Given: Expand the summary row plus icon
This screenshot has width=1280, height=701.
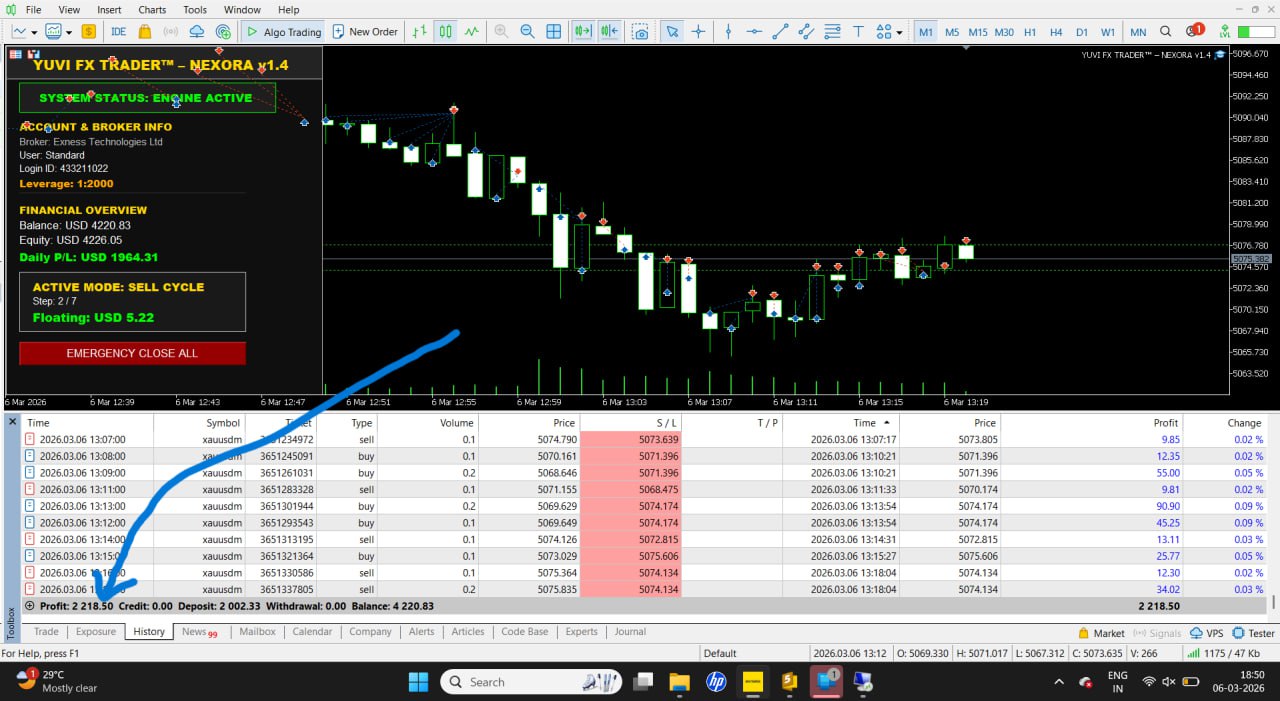Looking at the screenshot, I should pos(29,606).
